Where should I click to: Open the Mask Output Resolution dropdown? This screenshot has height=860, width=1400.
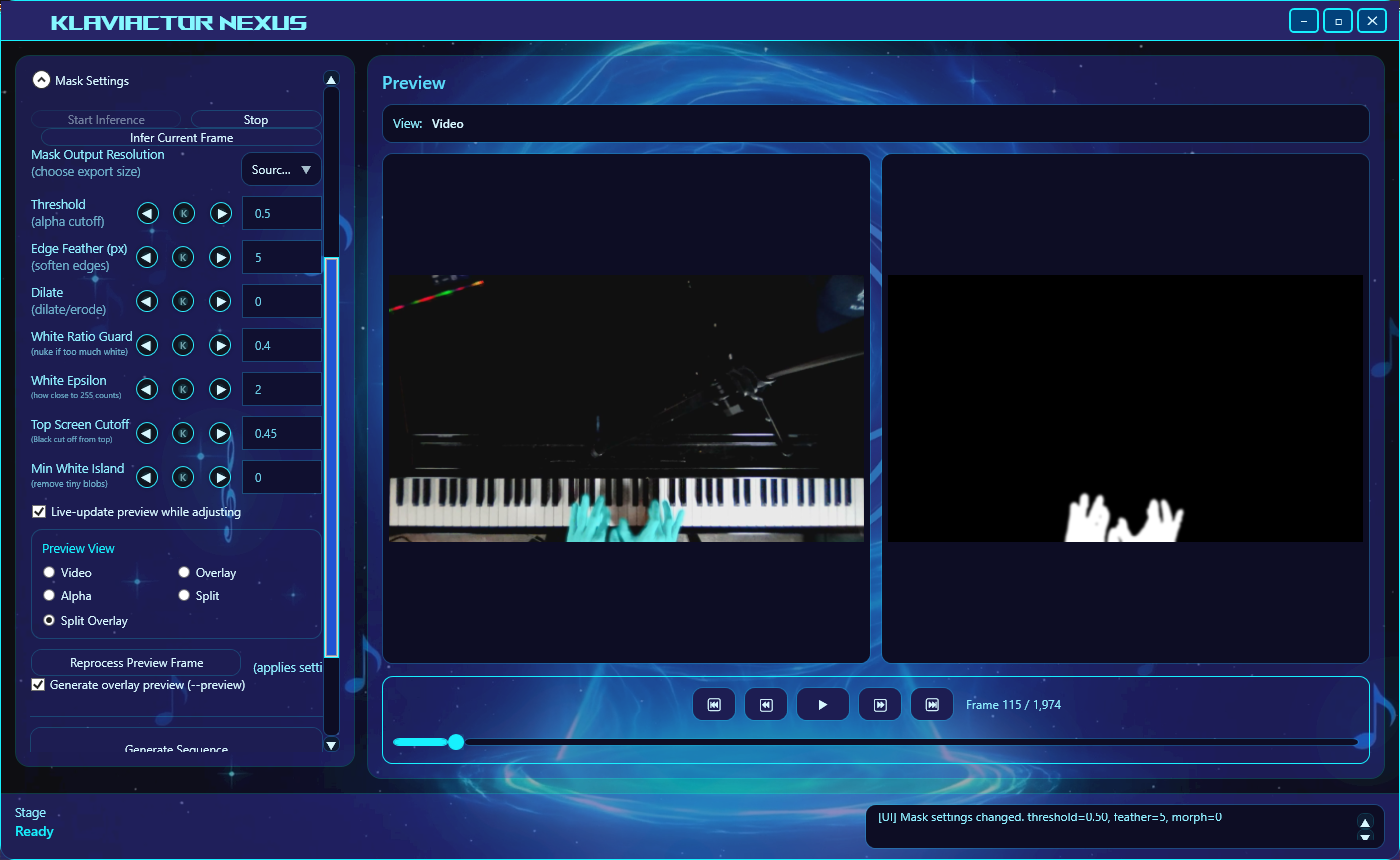281,169
